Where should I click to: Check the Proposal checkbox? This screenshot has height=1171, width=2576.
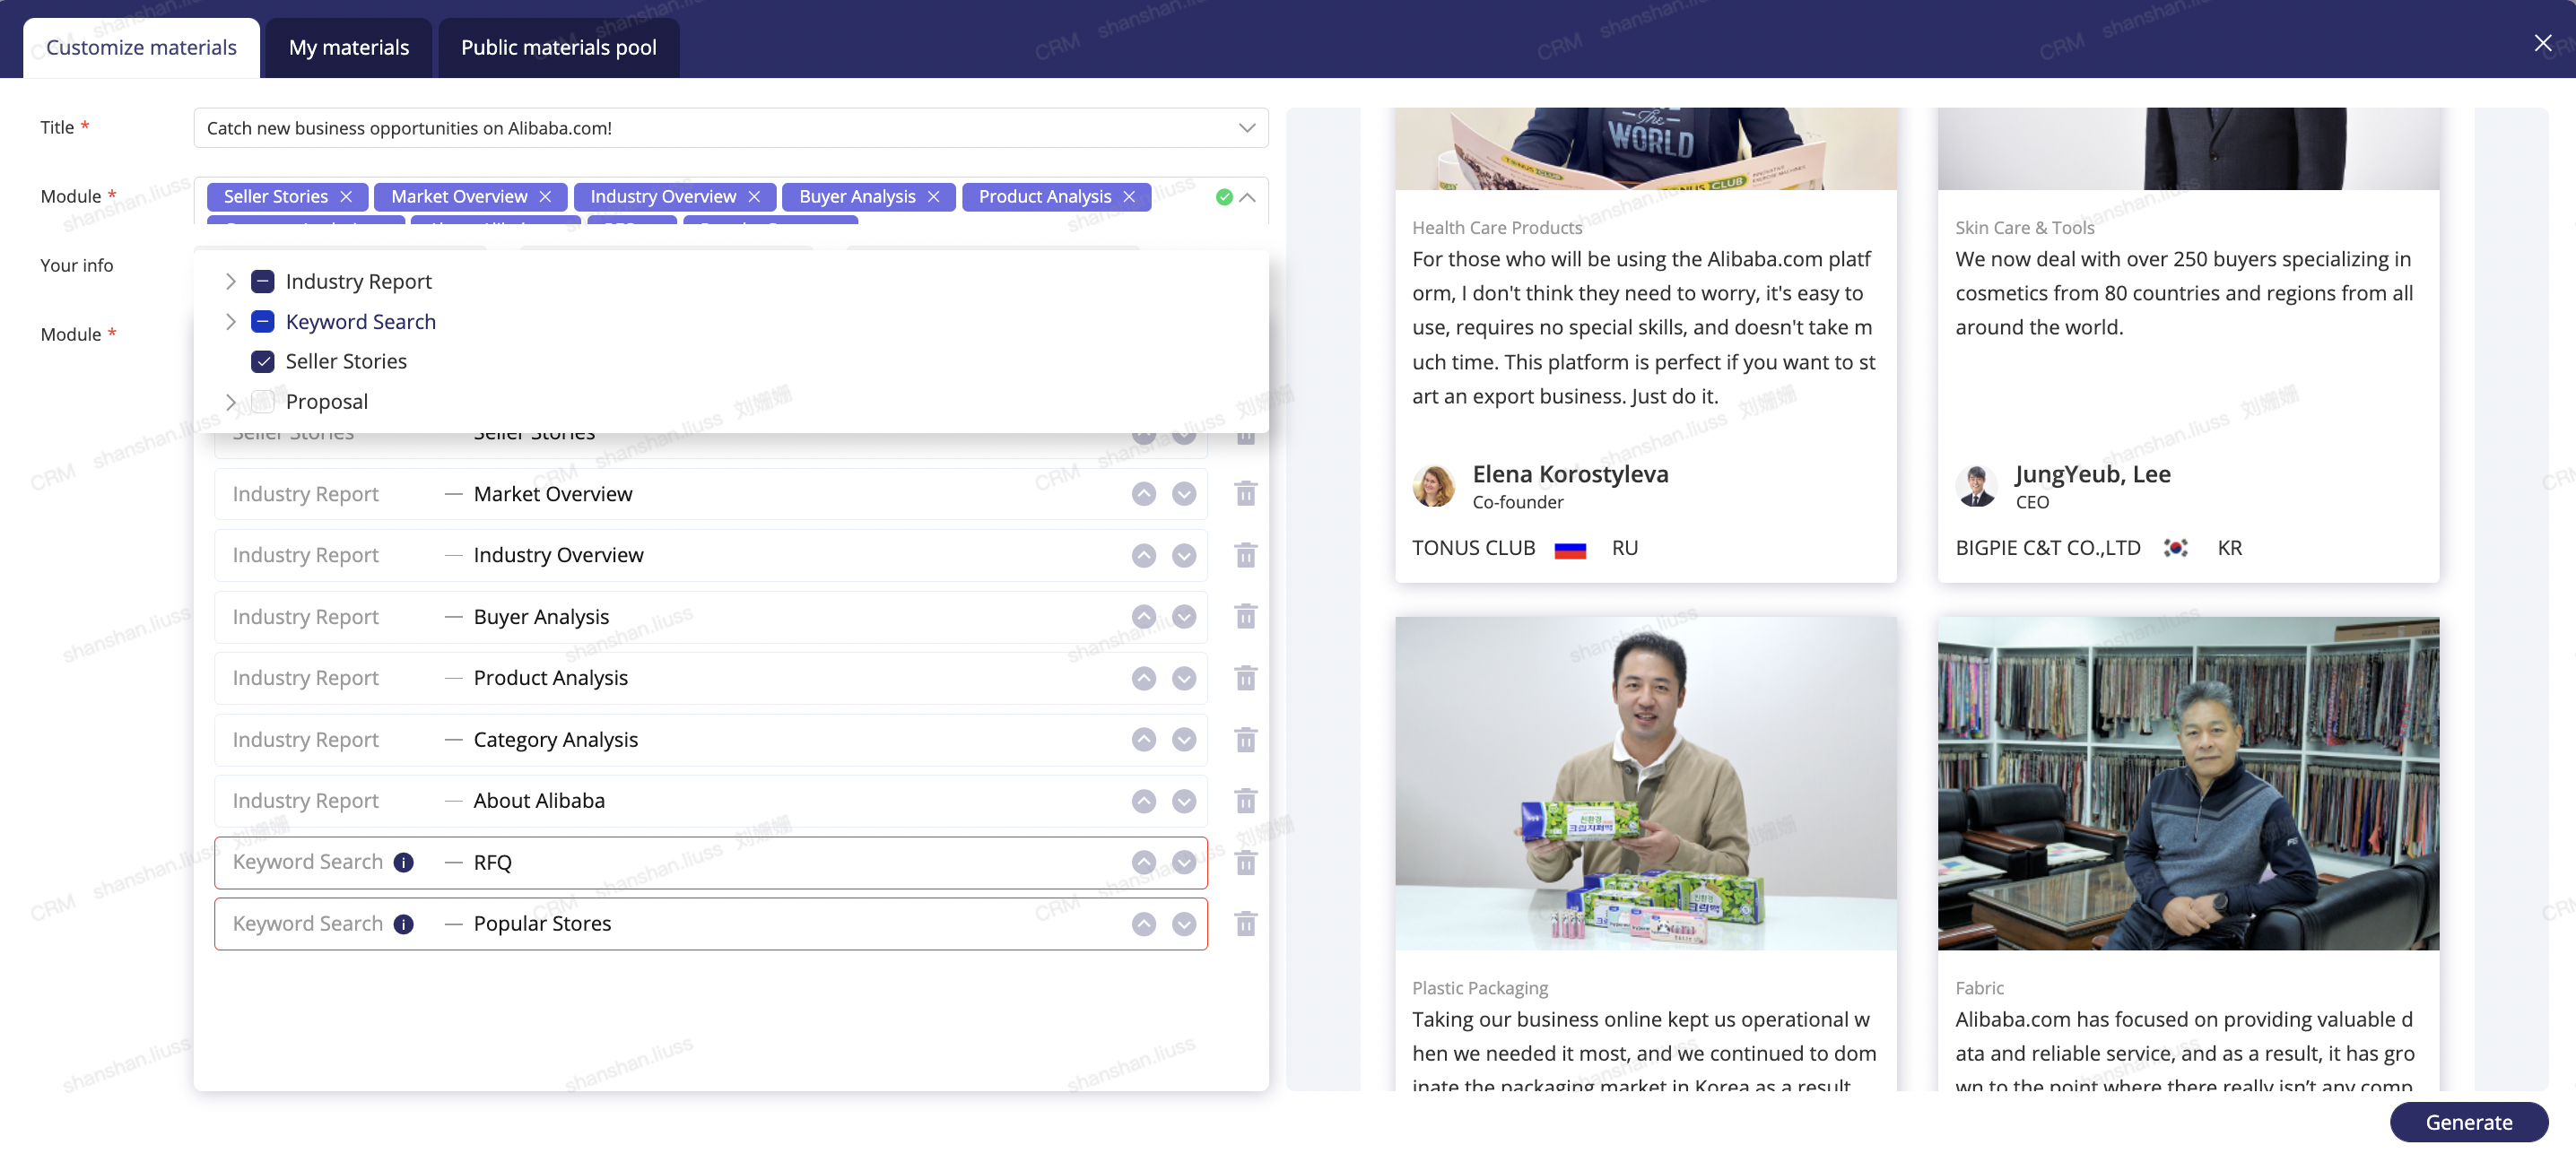pyautogui.click(x=263, y=402)
